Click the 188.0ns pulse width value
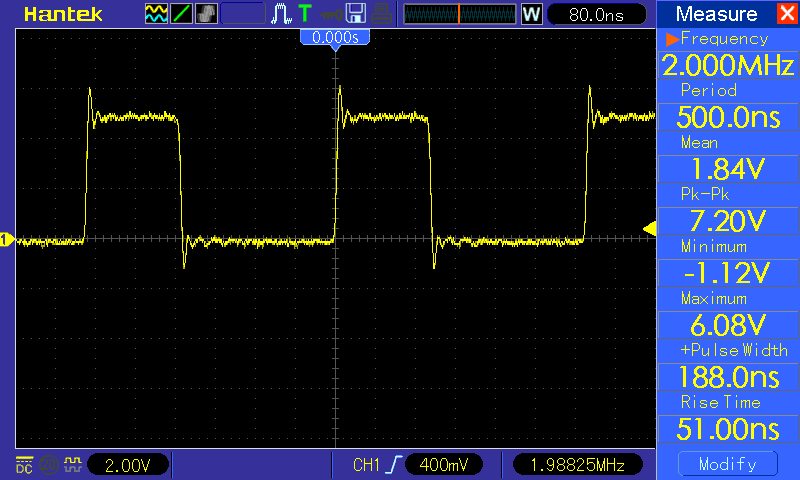This screenshot has height=480, width=800. pyautogui.click(x=728, y=377)
